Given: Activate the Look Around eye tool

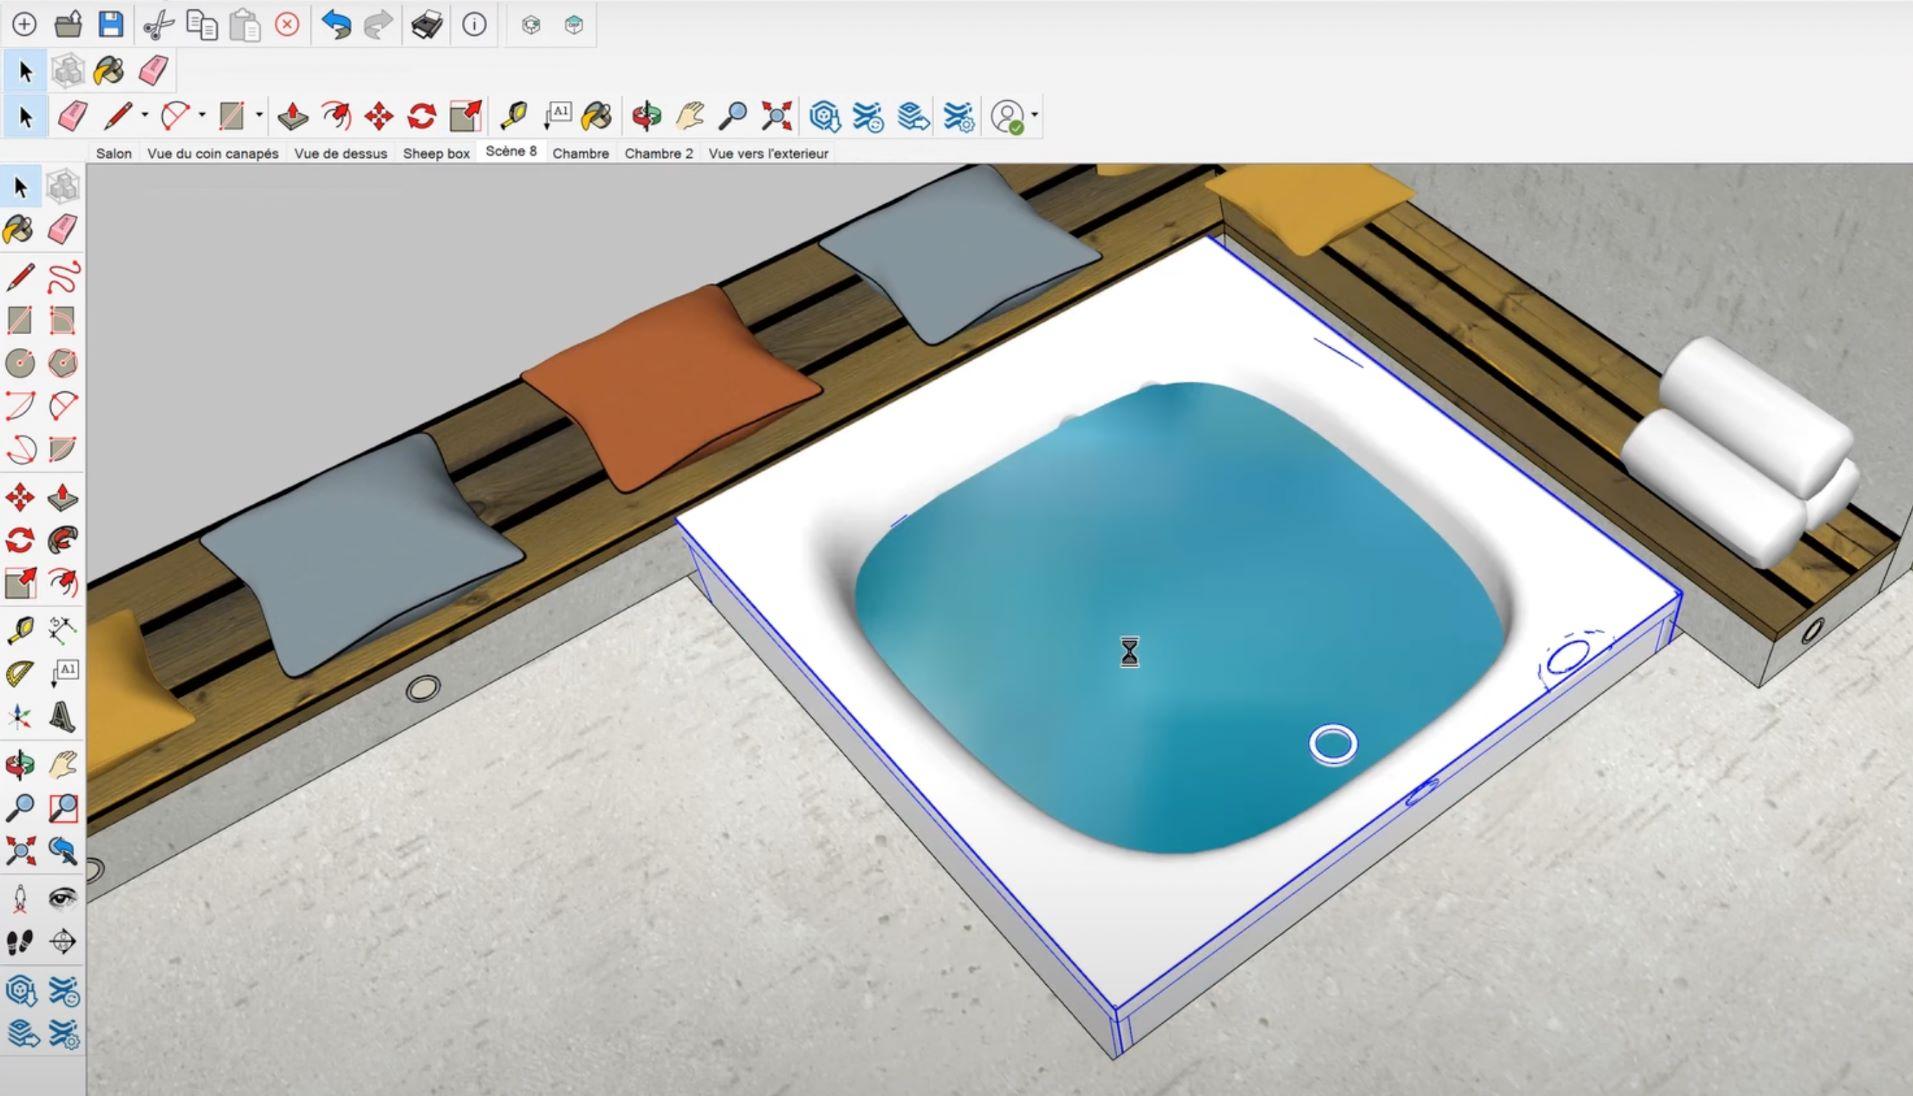Looking at the screenshot, I should [x=63, y=897].
